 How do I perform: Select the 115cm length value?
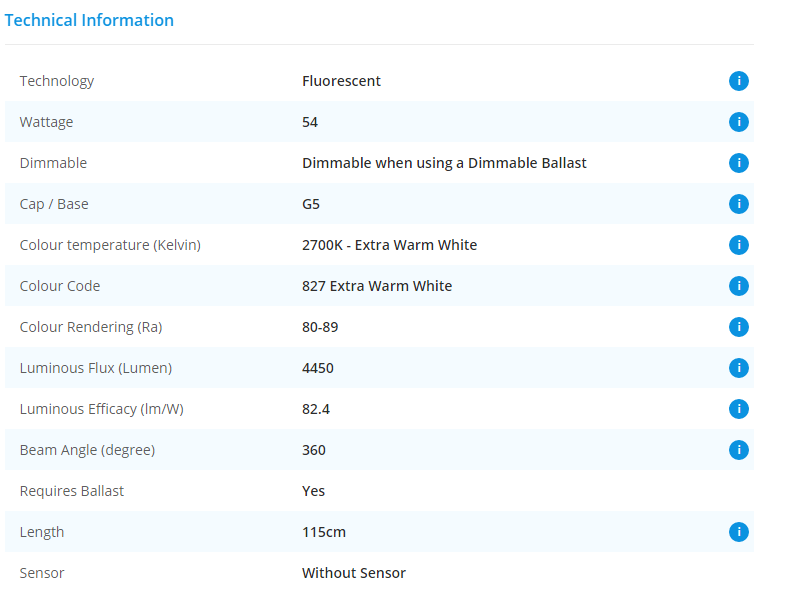click(324, 532)
